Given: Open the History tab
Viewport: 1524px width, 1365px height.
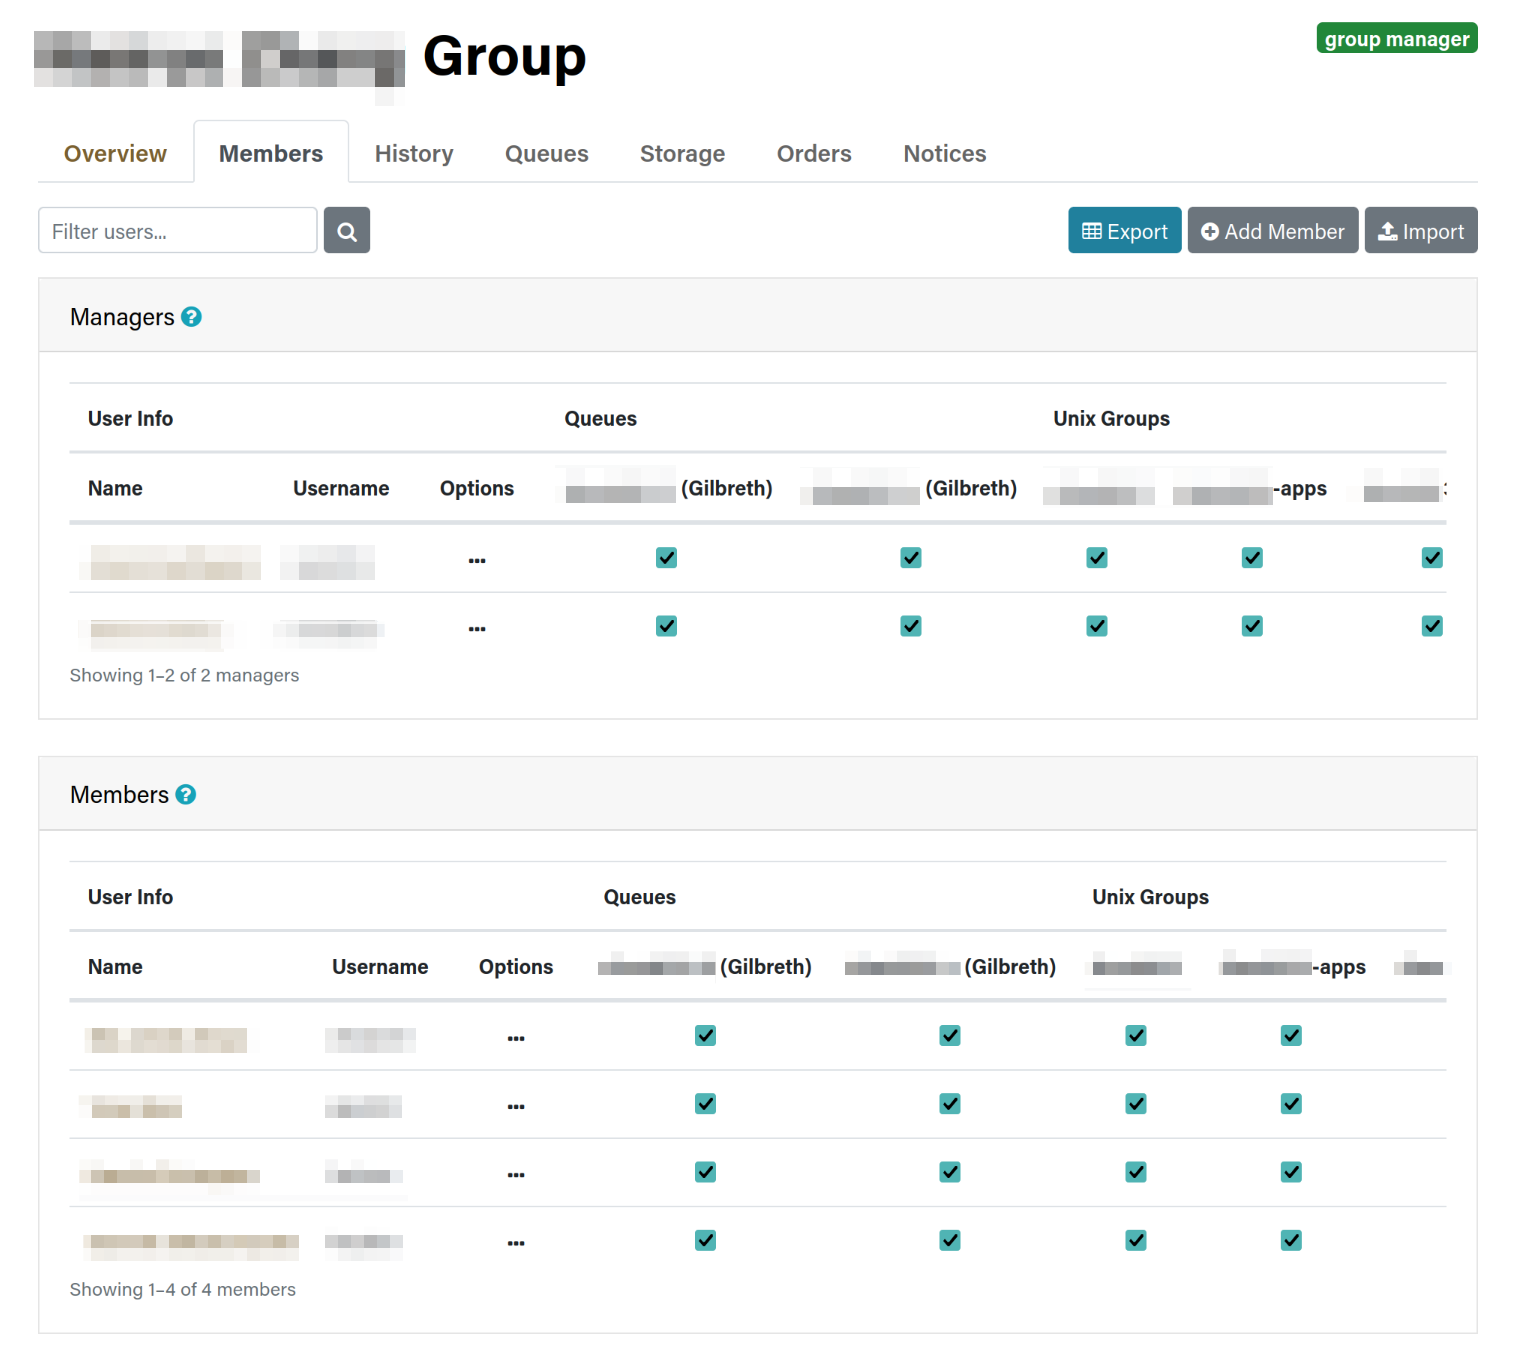Looking at the screenshot, I should 414,153.
